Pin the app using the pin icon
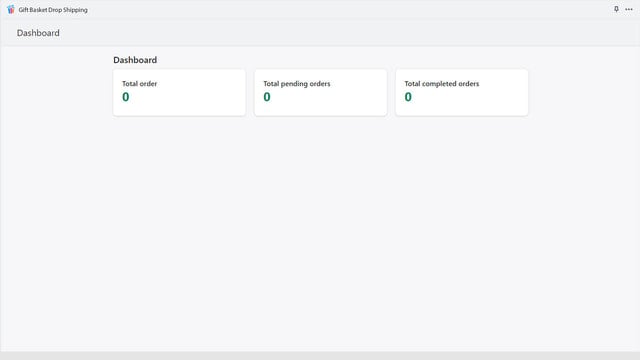Screen dimensions: 640x360 [x=616, y=9]
